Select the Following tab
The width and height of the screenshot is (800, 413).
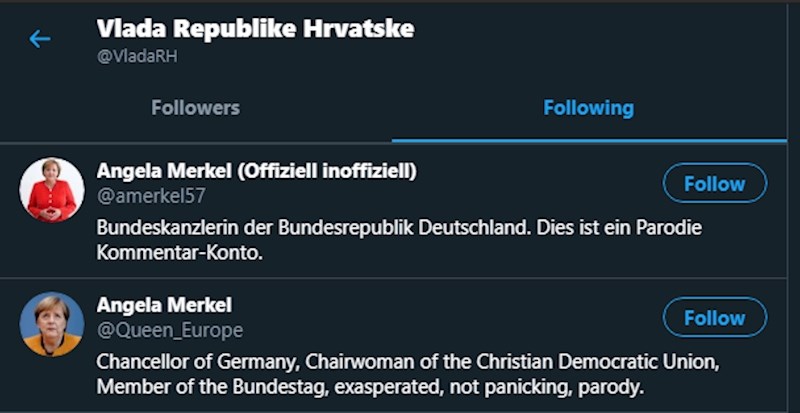(x=588, y=108)
